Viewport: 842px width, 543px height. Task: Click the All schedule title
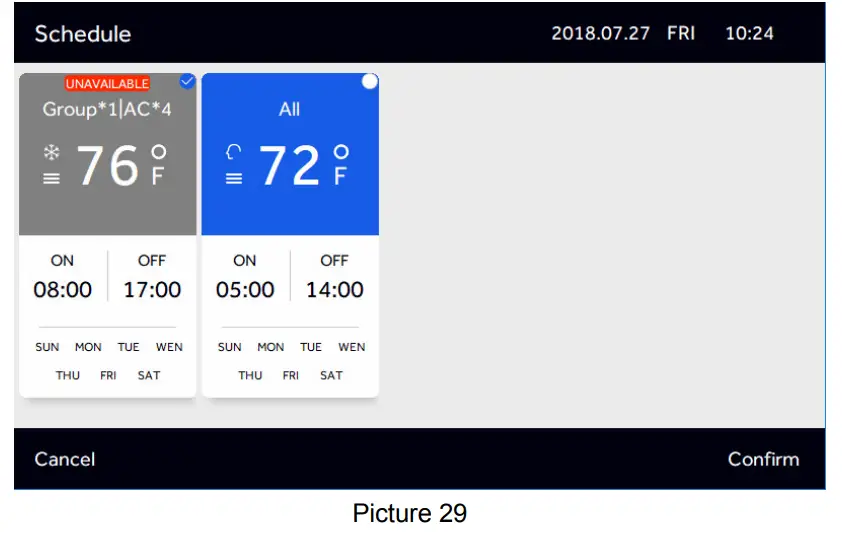(x=289, y=109)
